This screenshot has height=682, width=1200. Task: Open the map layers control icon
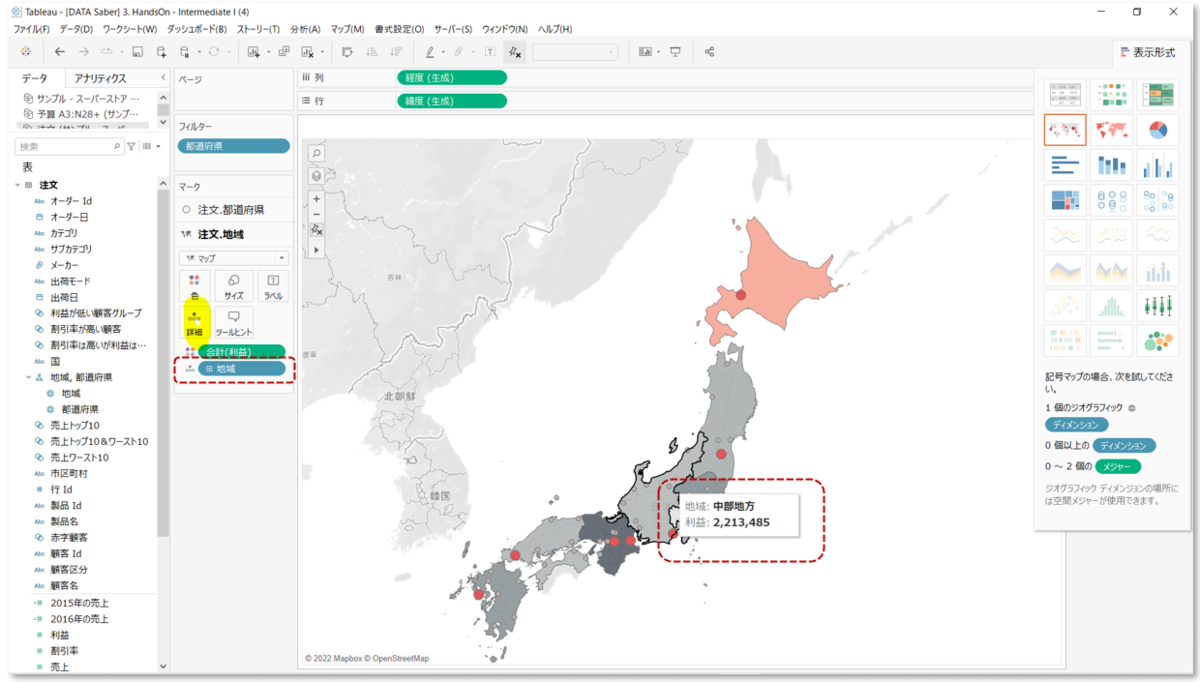point(316,176)
